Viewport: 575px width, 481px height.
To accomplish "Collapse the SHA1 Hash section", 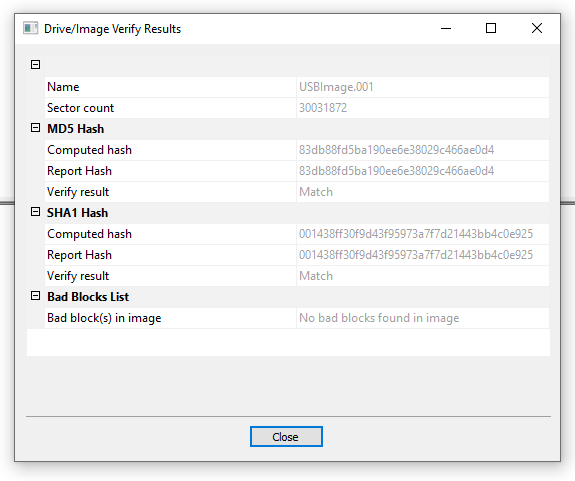I will (x=35, y=212).
